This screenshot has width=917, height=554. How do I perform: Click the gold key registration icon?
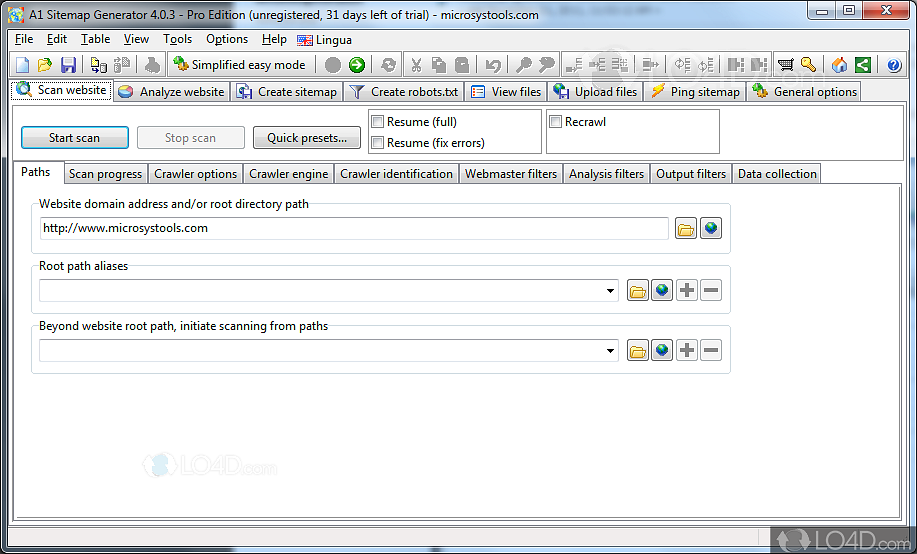pyautogui.click(x=809, y=65)
